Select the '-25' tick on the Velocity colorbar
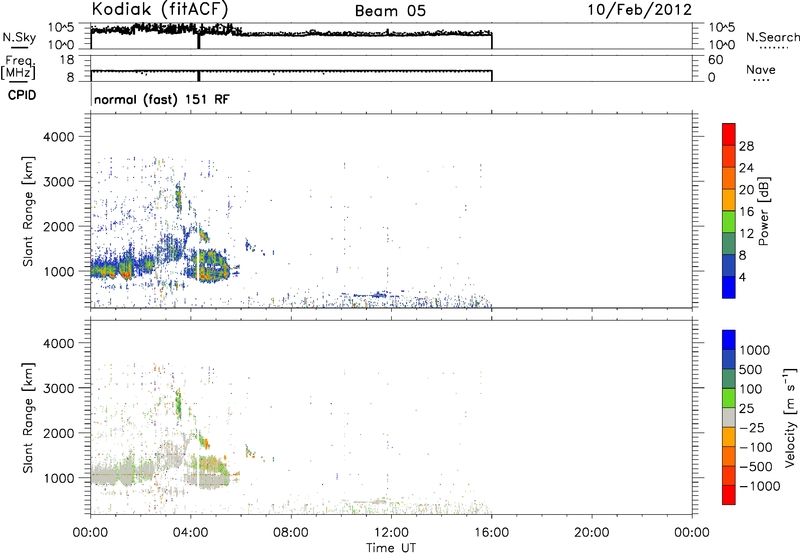This screenshot has height=554, width=800. point(753,427)
